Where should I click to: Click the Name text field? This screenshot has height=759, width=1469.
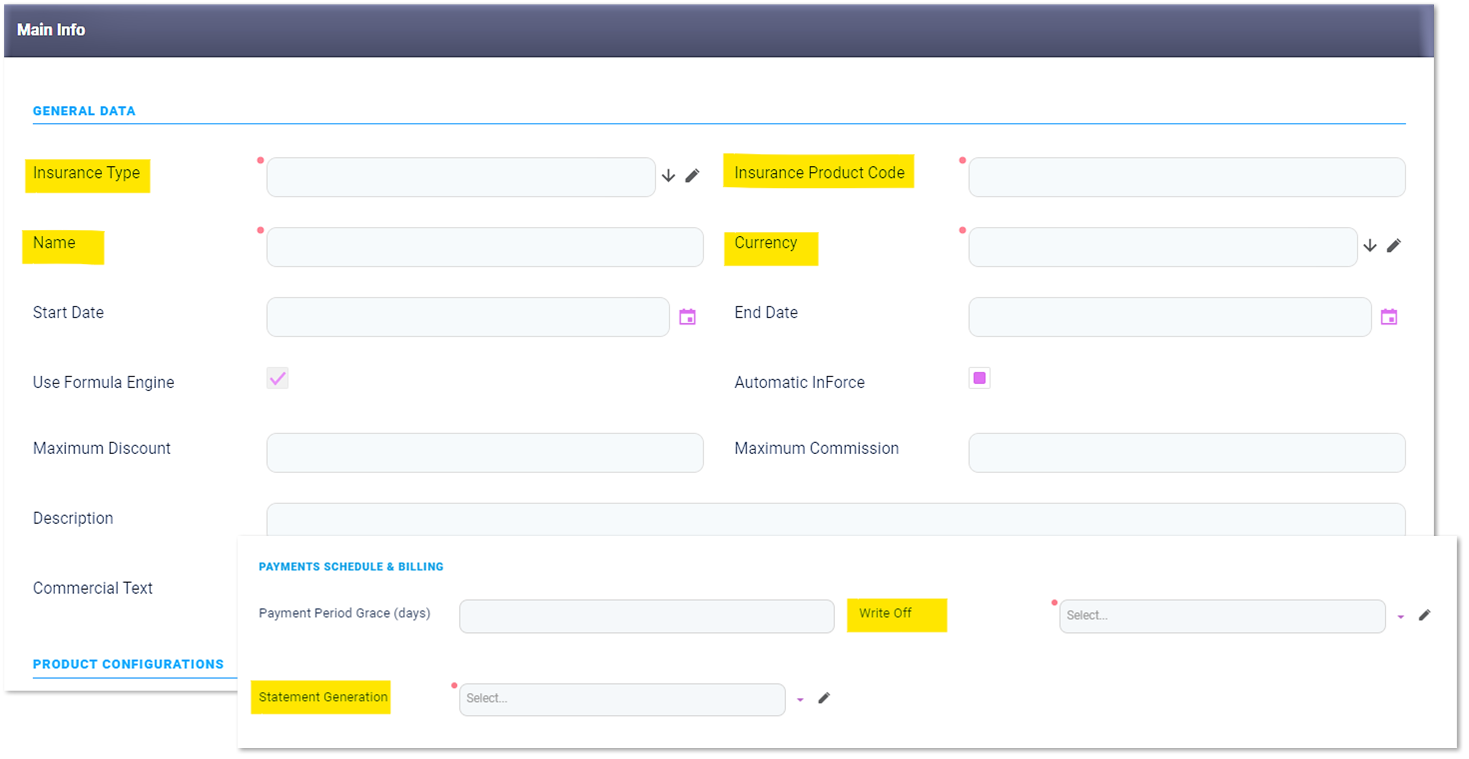click(x=484, y=247)
